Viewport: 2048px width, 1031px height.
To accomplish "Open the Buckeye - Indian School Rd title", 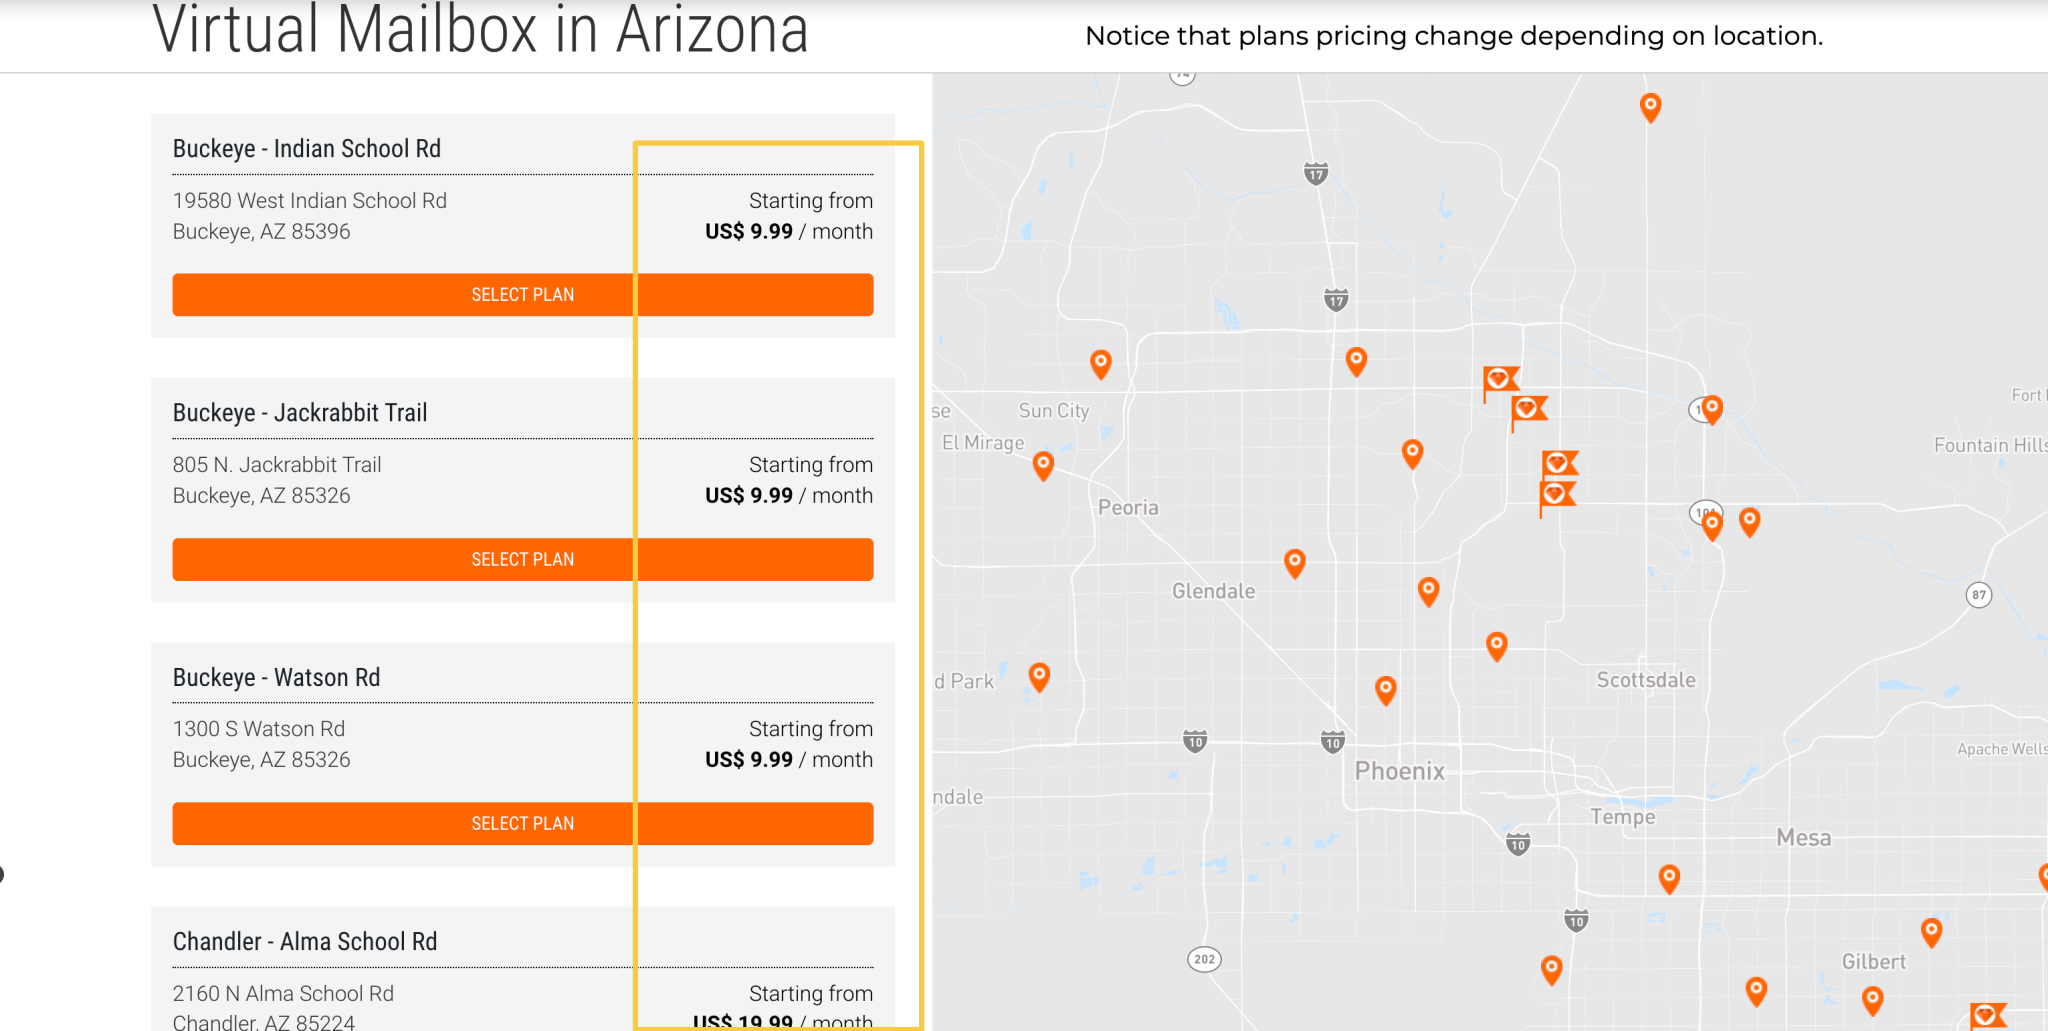I will coord(307,149).
